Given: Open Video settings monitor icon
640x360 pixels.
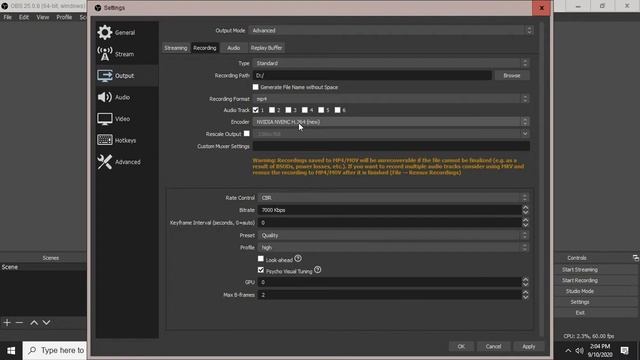Looking at the screenshot, I should [x=105, y=119].
